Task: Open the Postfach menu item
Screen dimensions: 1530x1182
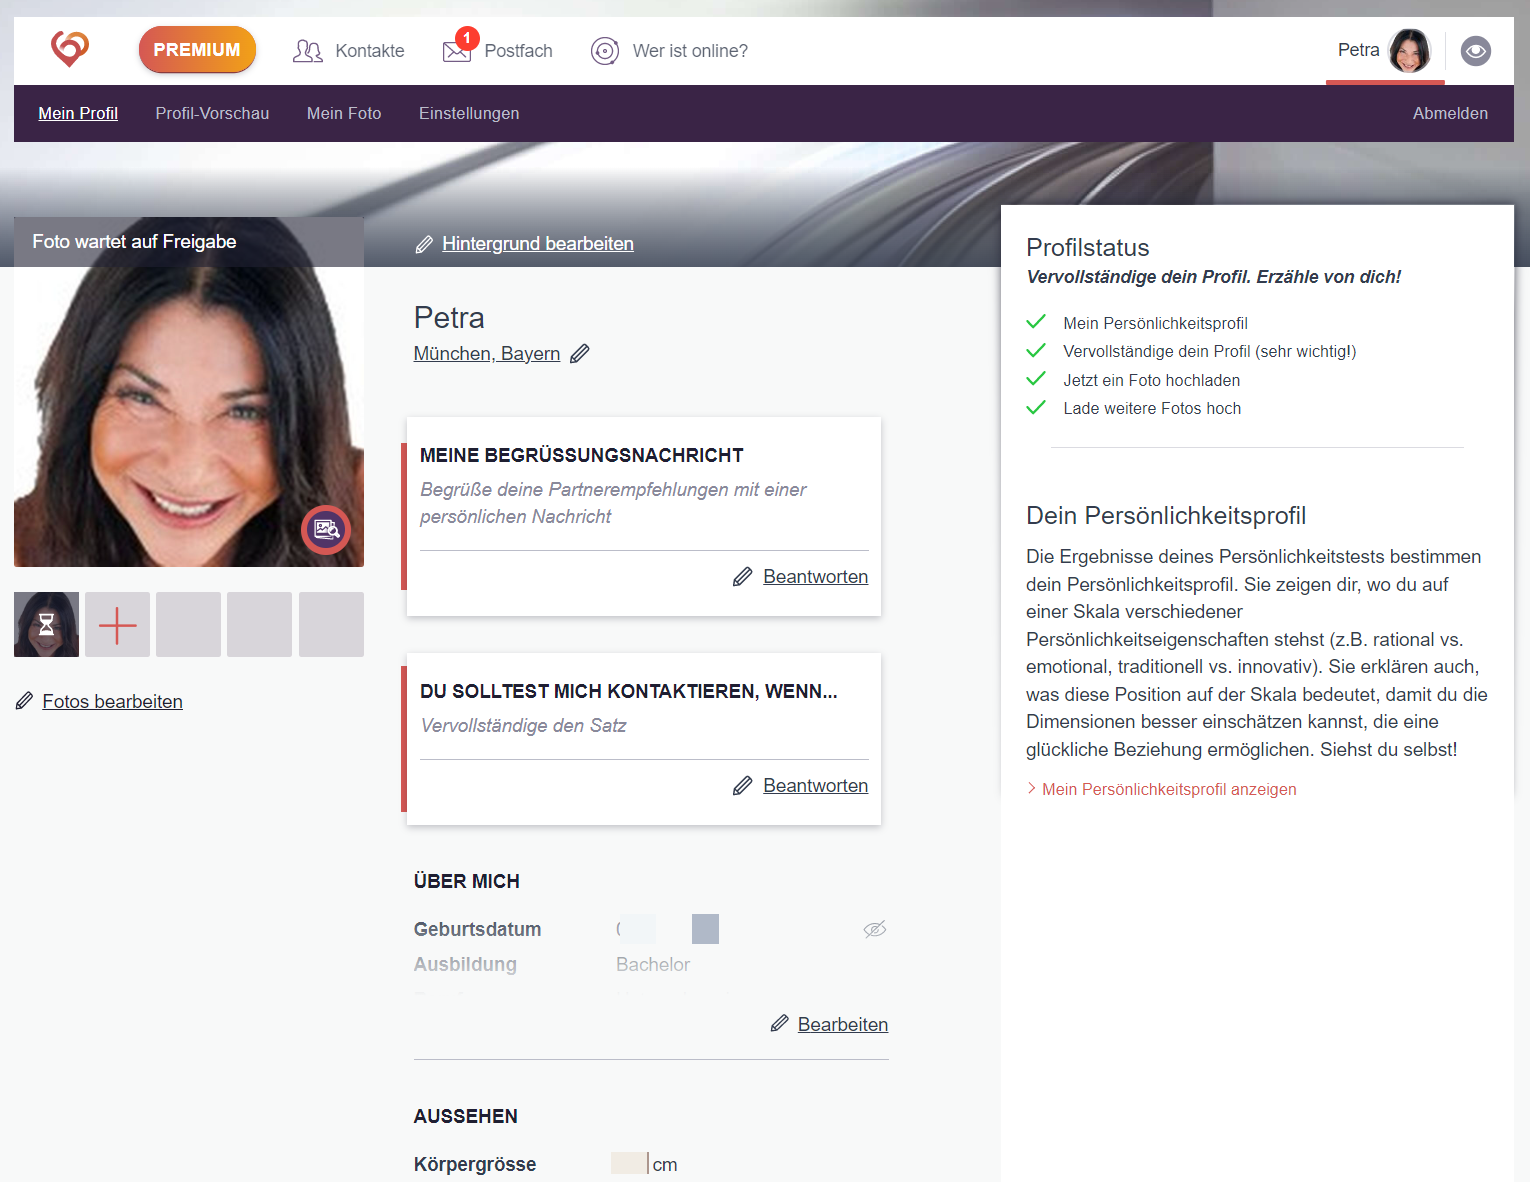Action: pyautogui.click(x=518, y=51)
